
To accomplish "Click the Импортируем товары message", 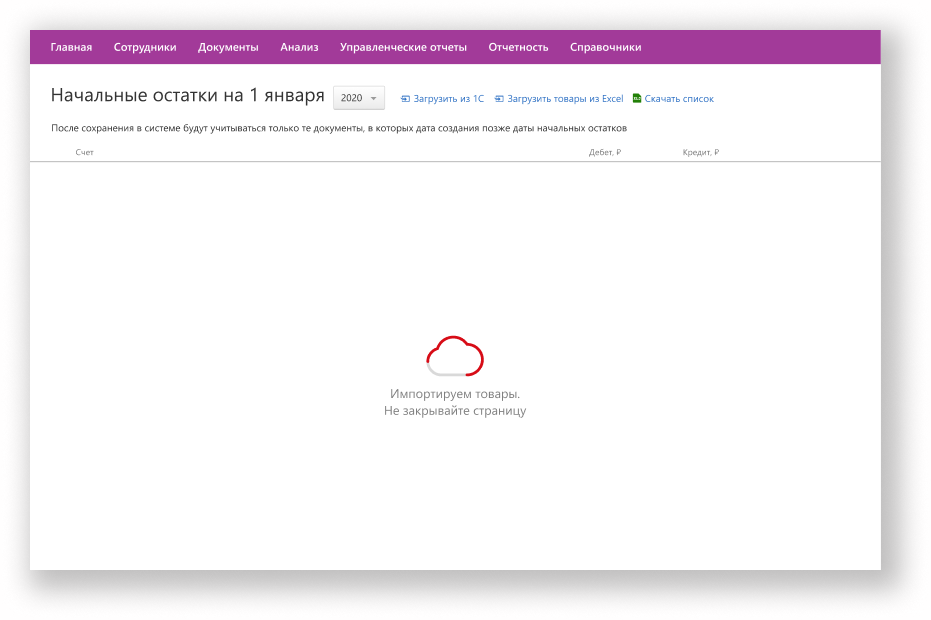I will tap(455, 394).
